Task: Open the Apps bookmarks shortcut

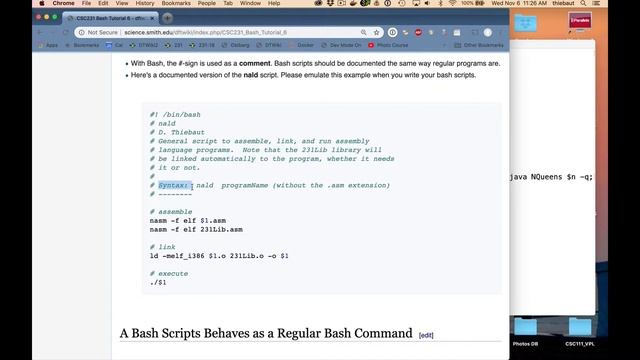Action: pos(48,45)
